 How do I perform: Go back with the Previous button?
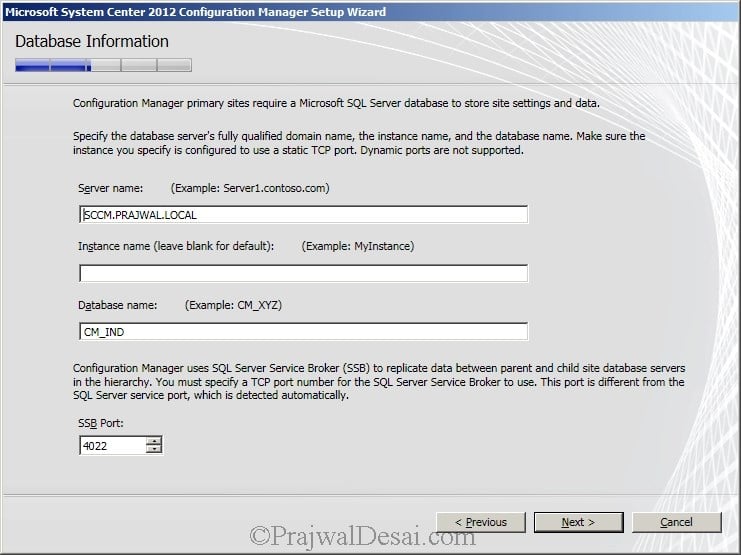(481, 522)
